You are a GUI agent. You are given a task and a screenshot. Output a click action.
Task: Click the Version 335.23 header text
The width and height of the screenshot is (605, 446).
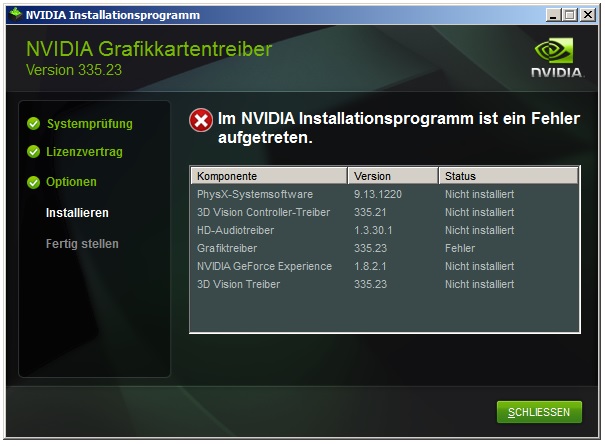pyautogui.click(x=74, y=70)
